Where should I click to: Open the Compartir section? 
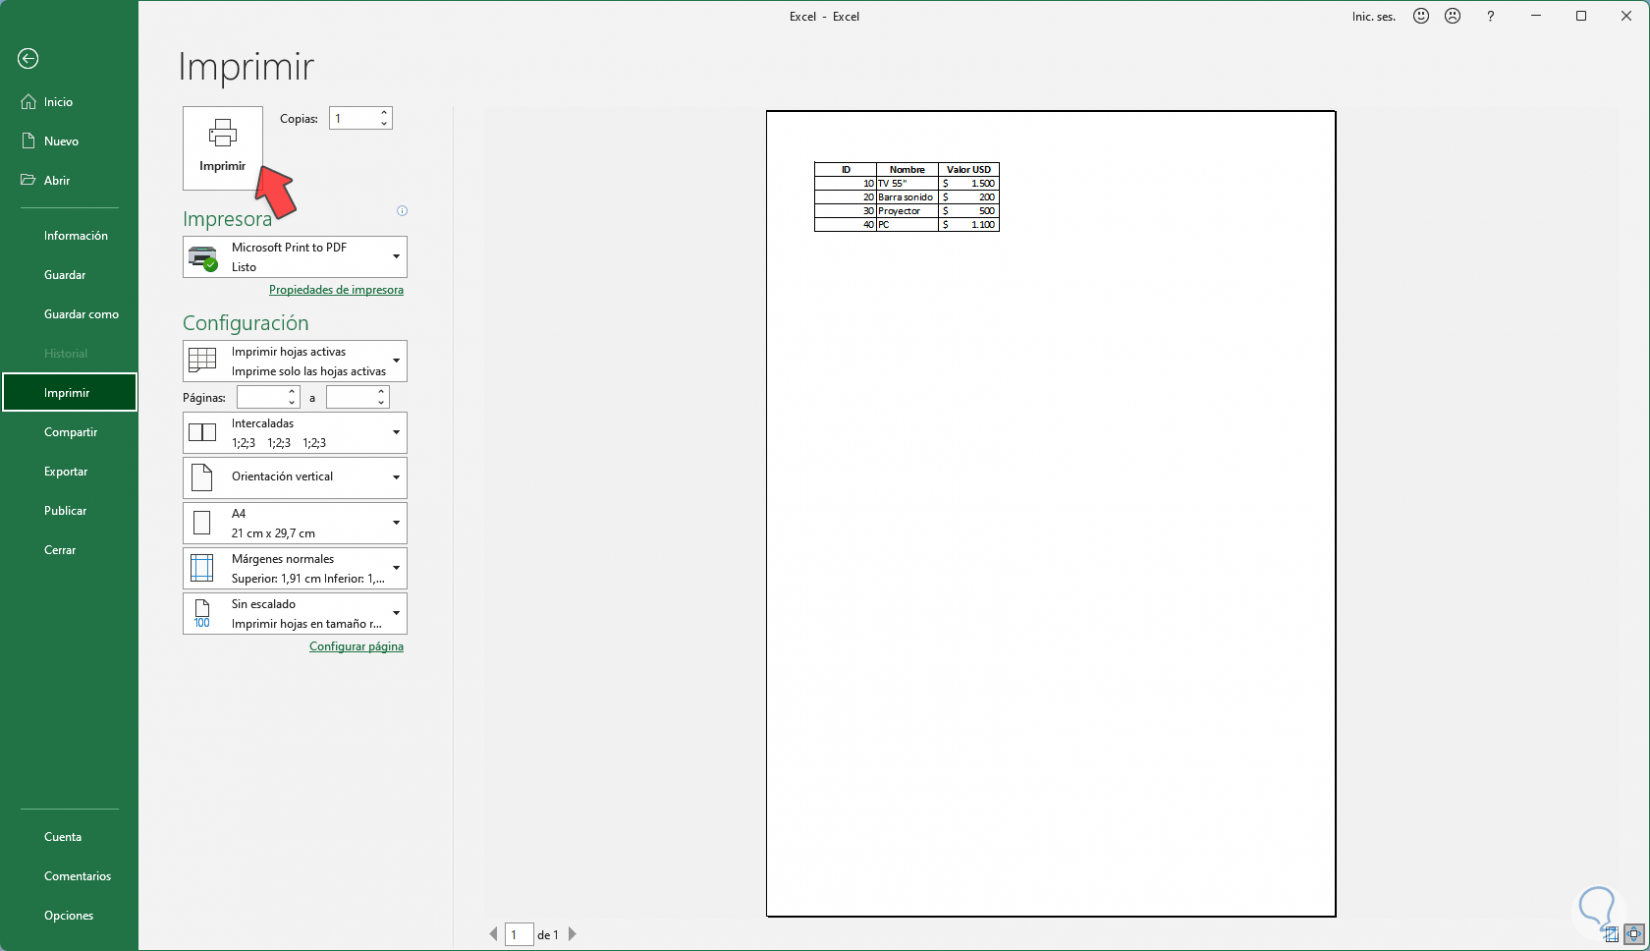coord(69,432)
